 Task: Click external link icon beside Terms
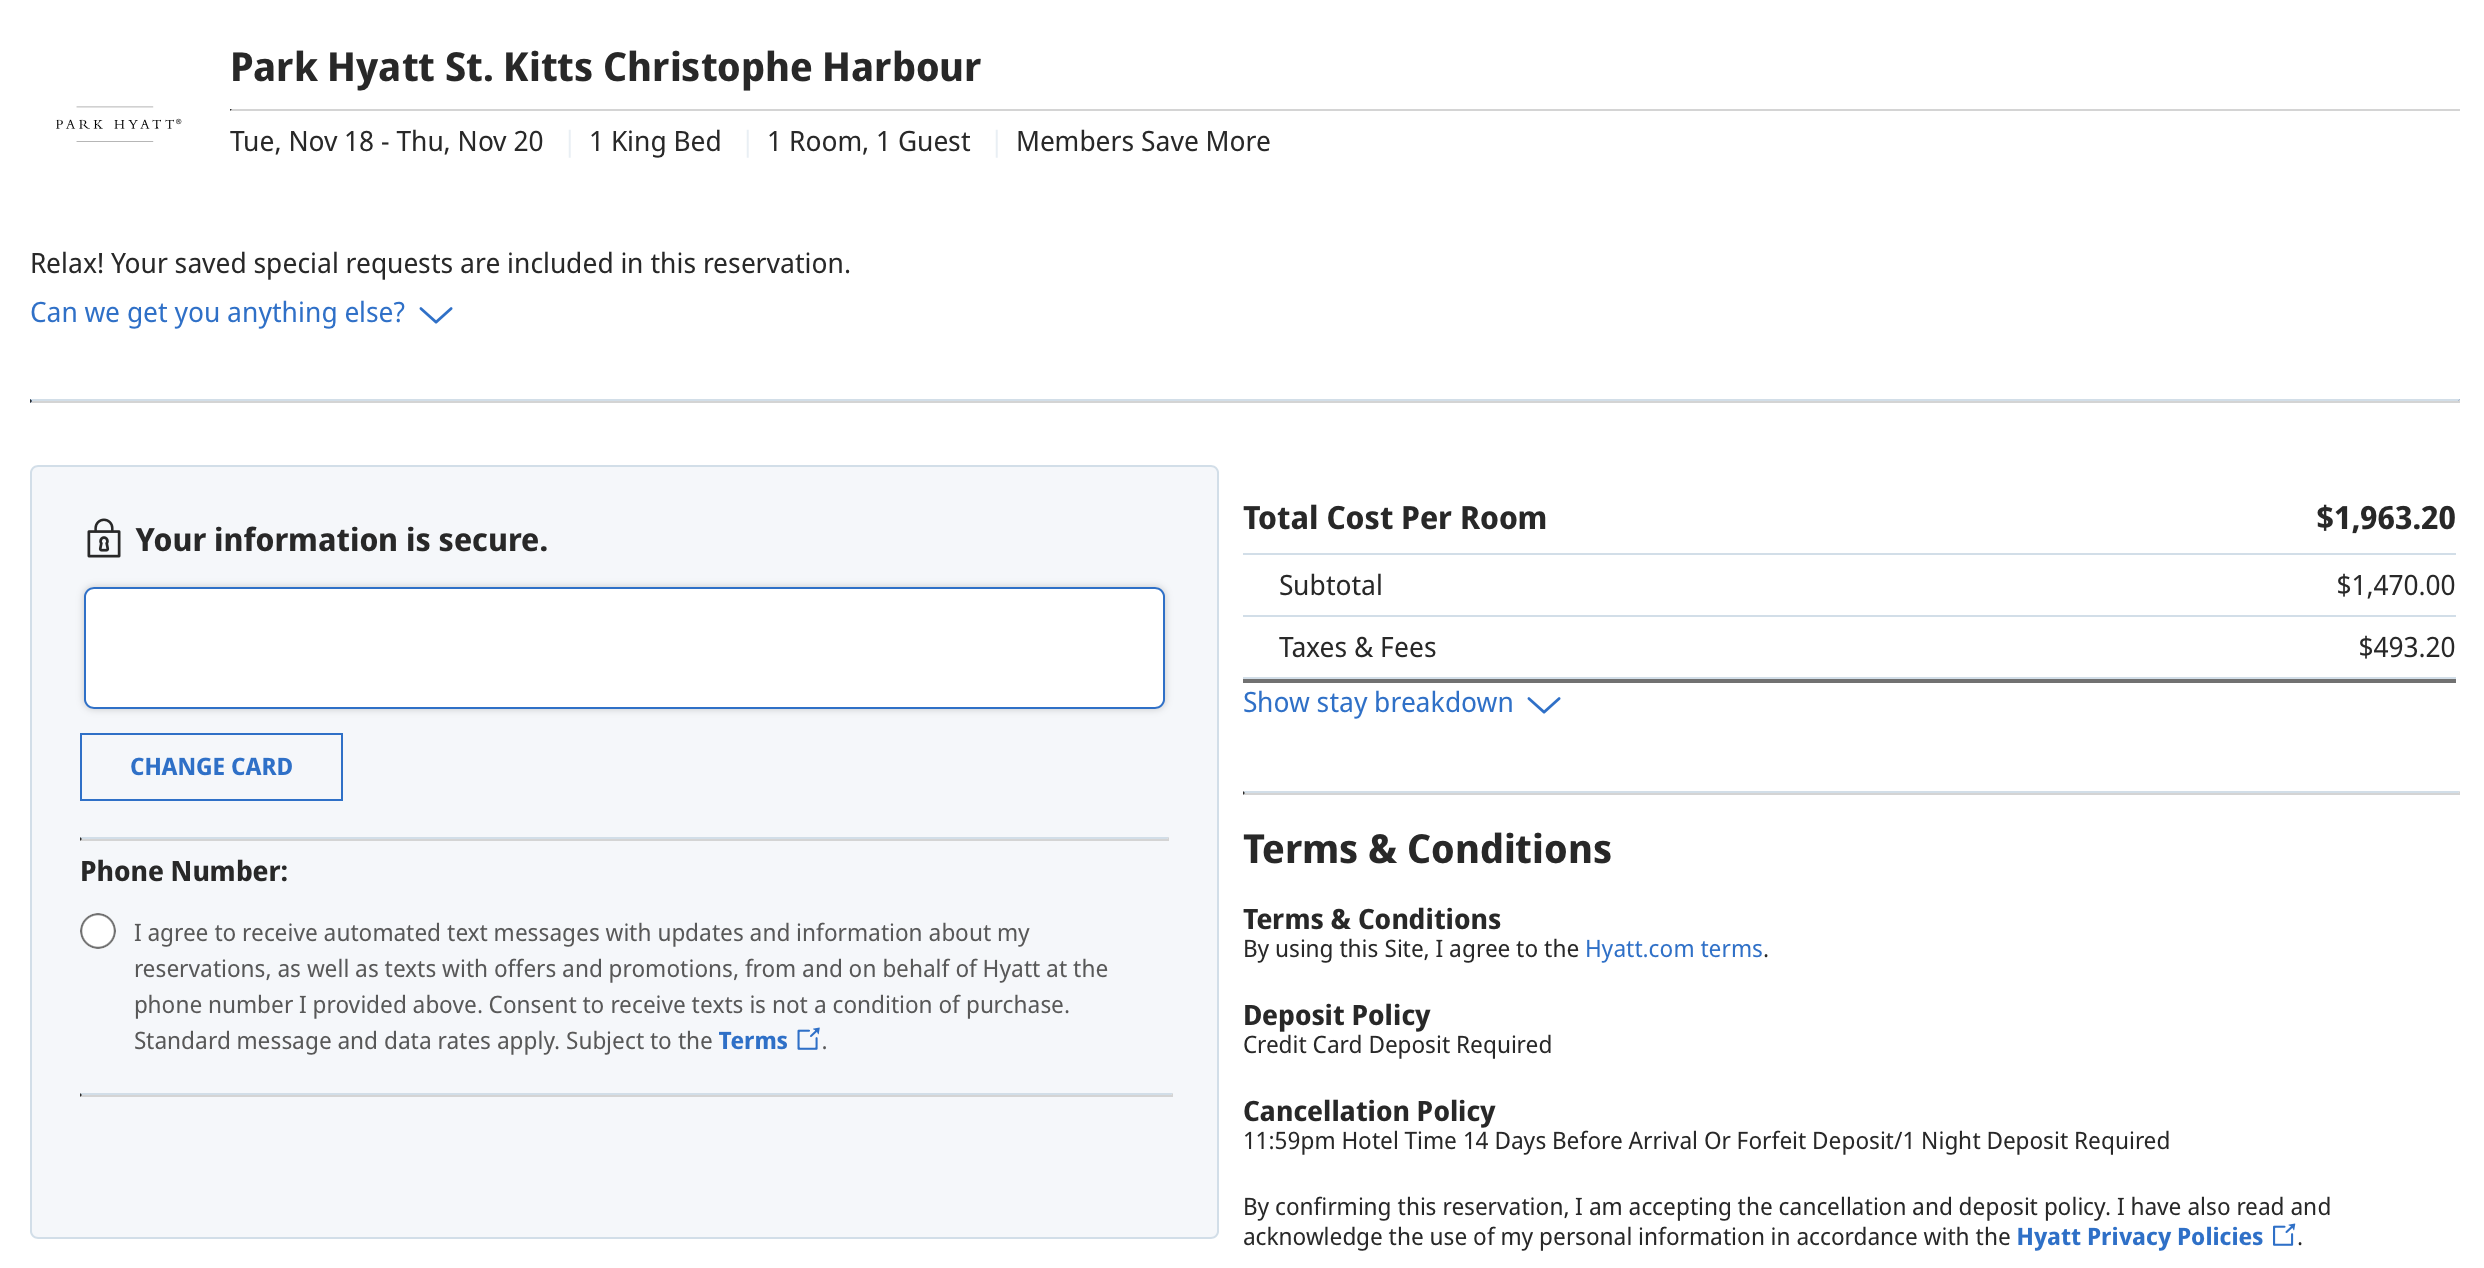(x=809, y=1040)
